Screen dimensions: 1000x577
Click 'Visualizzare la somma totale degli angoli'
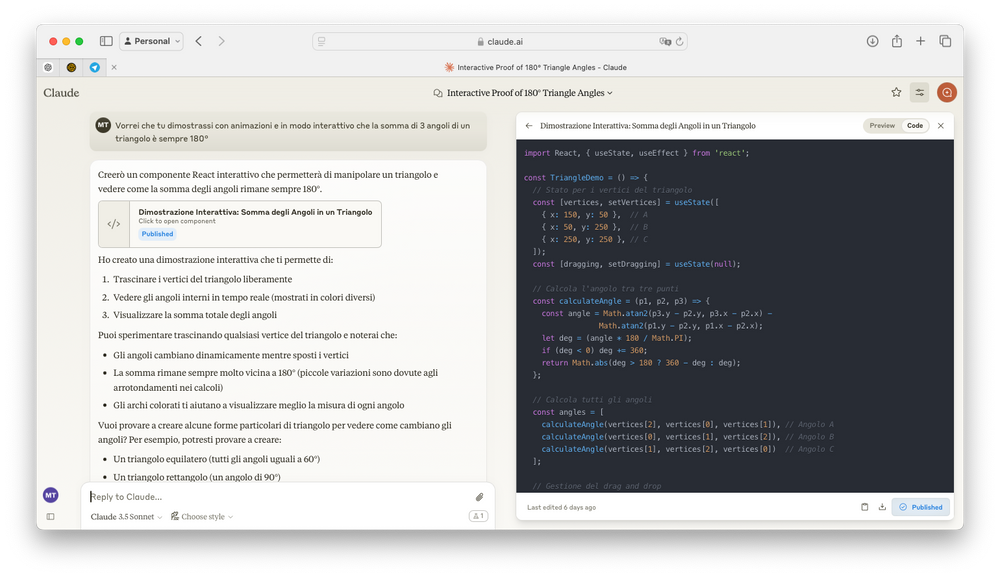(195, 315)
